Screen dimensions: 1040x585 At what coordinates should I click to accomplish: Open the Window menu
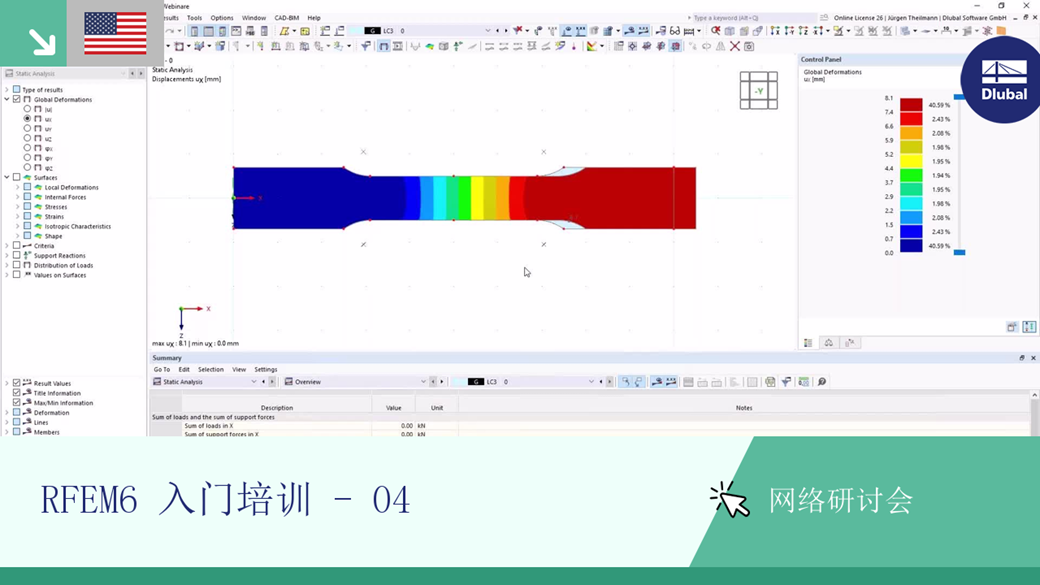[253, 18]
